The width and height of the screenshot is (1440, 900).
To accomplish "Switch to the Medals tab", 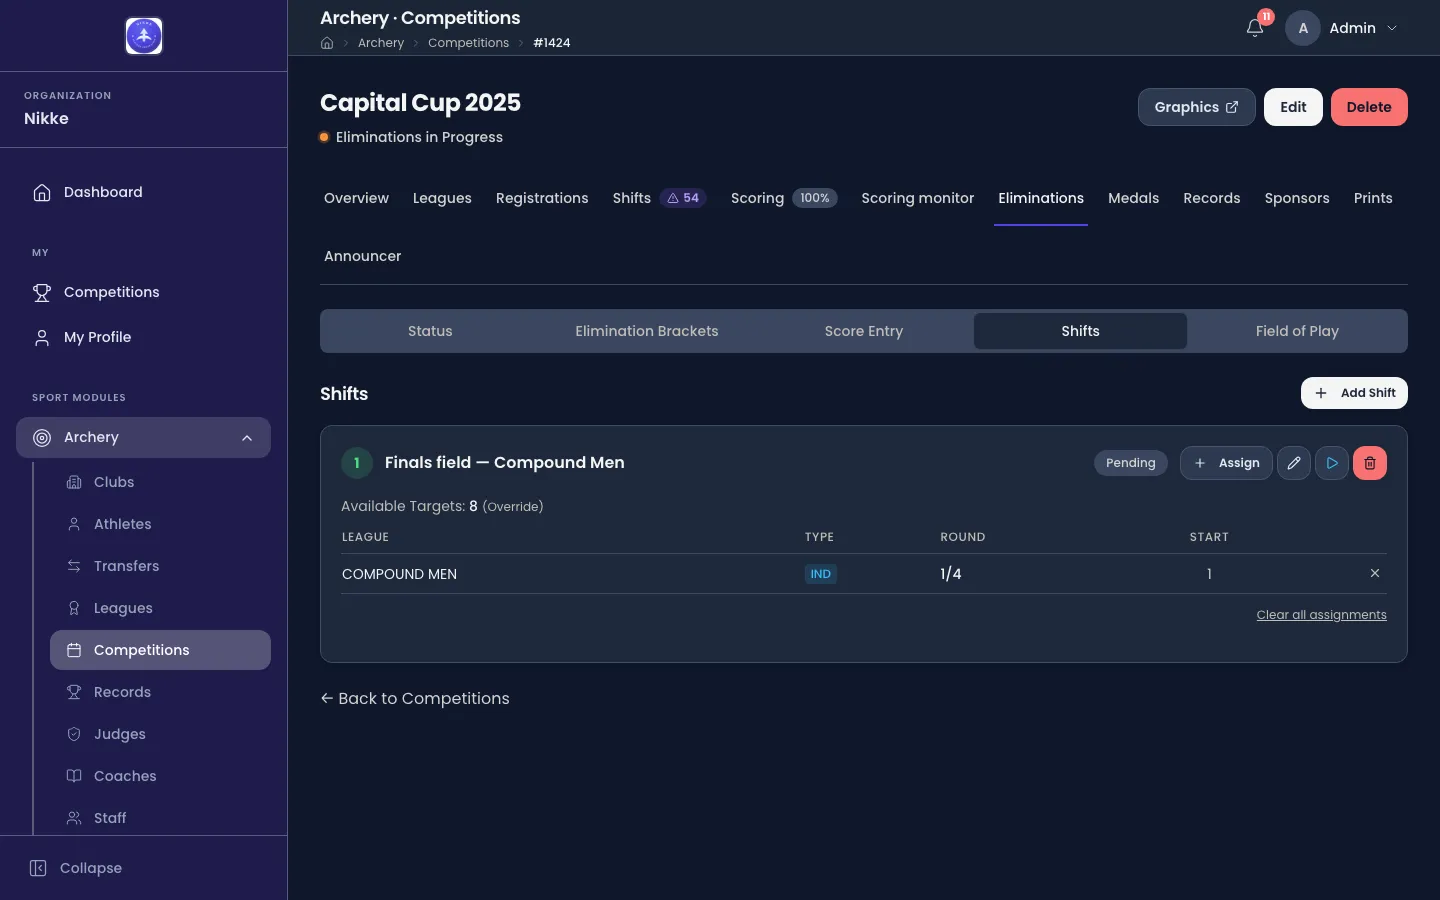I will coord(1133,198).
